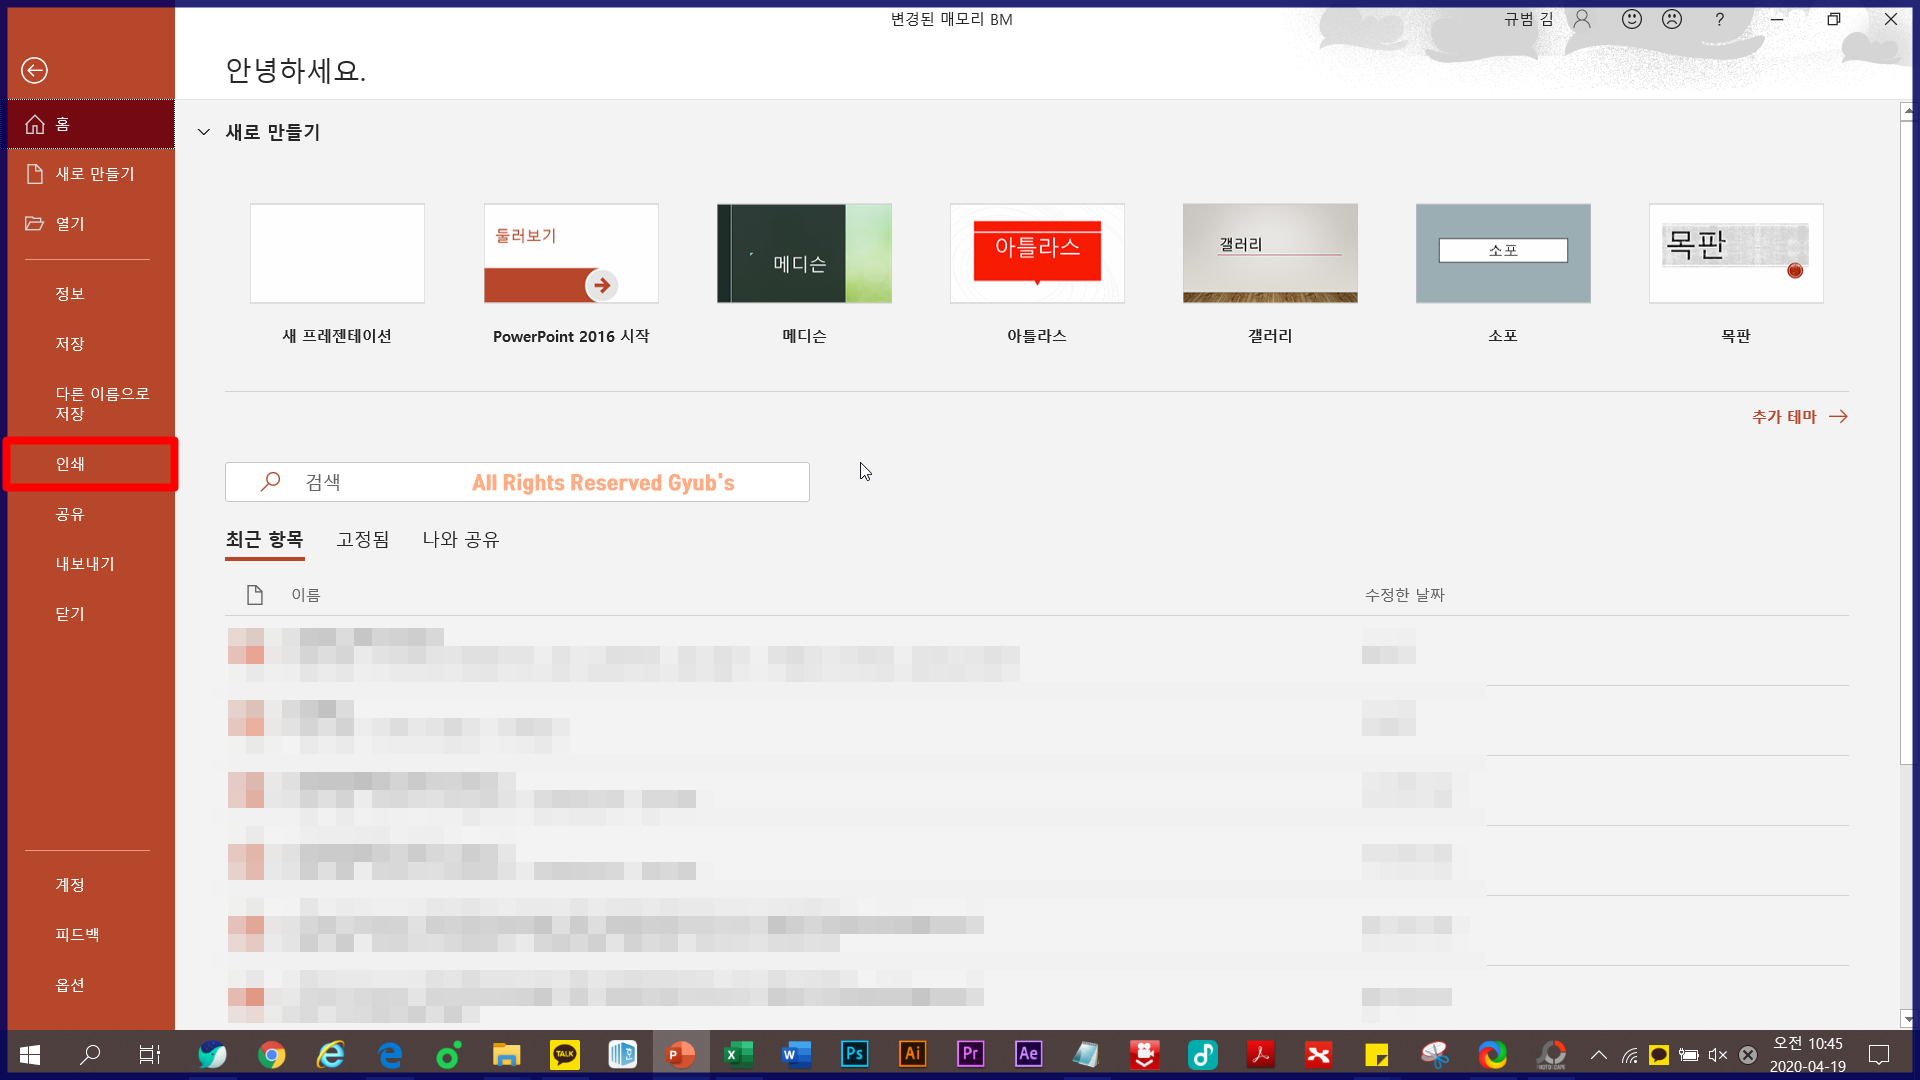Screen dimensions: 1920x1080
Task: Click the back arrow icon
Action: (x=34, y=70)
